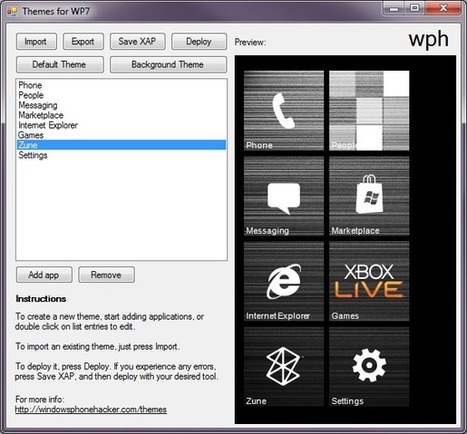Click the Phone tile icon in preview
This screenshot has height=434, width=467.
pyautogui.click(x=284, y=110)
